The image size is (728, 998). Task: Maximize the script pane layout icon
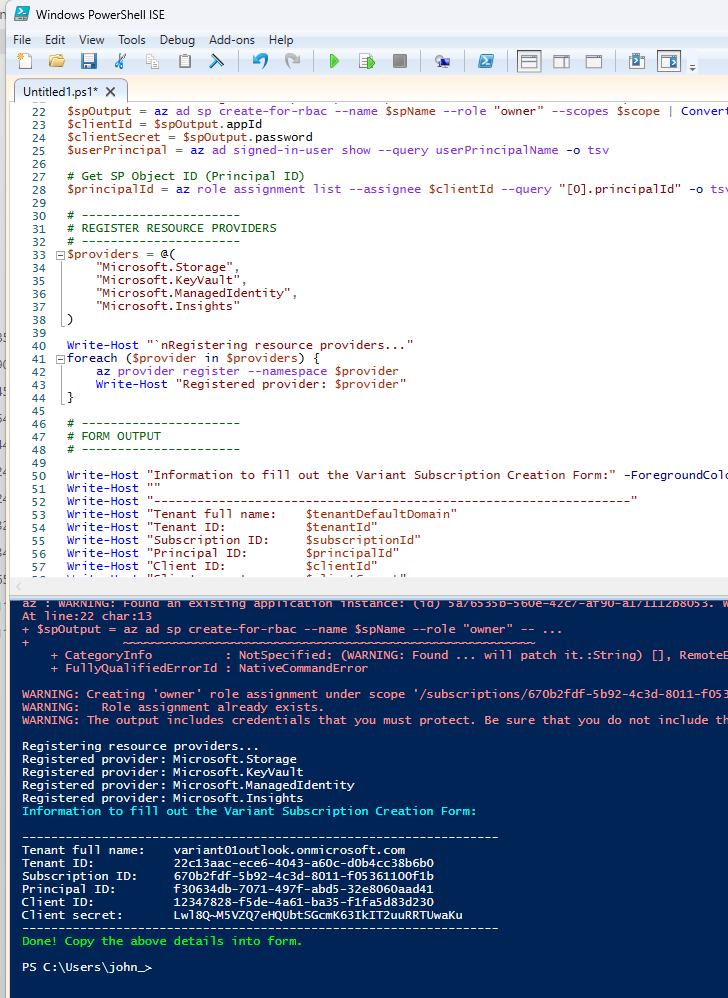pos(594,61)
